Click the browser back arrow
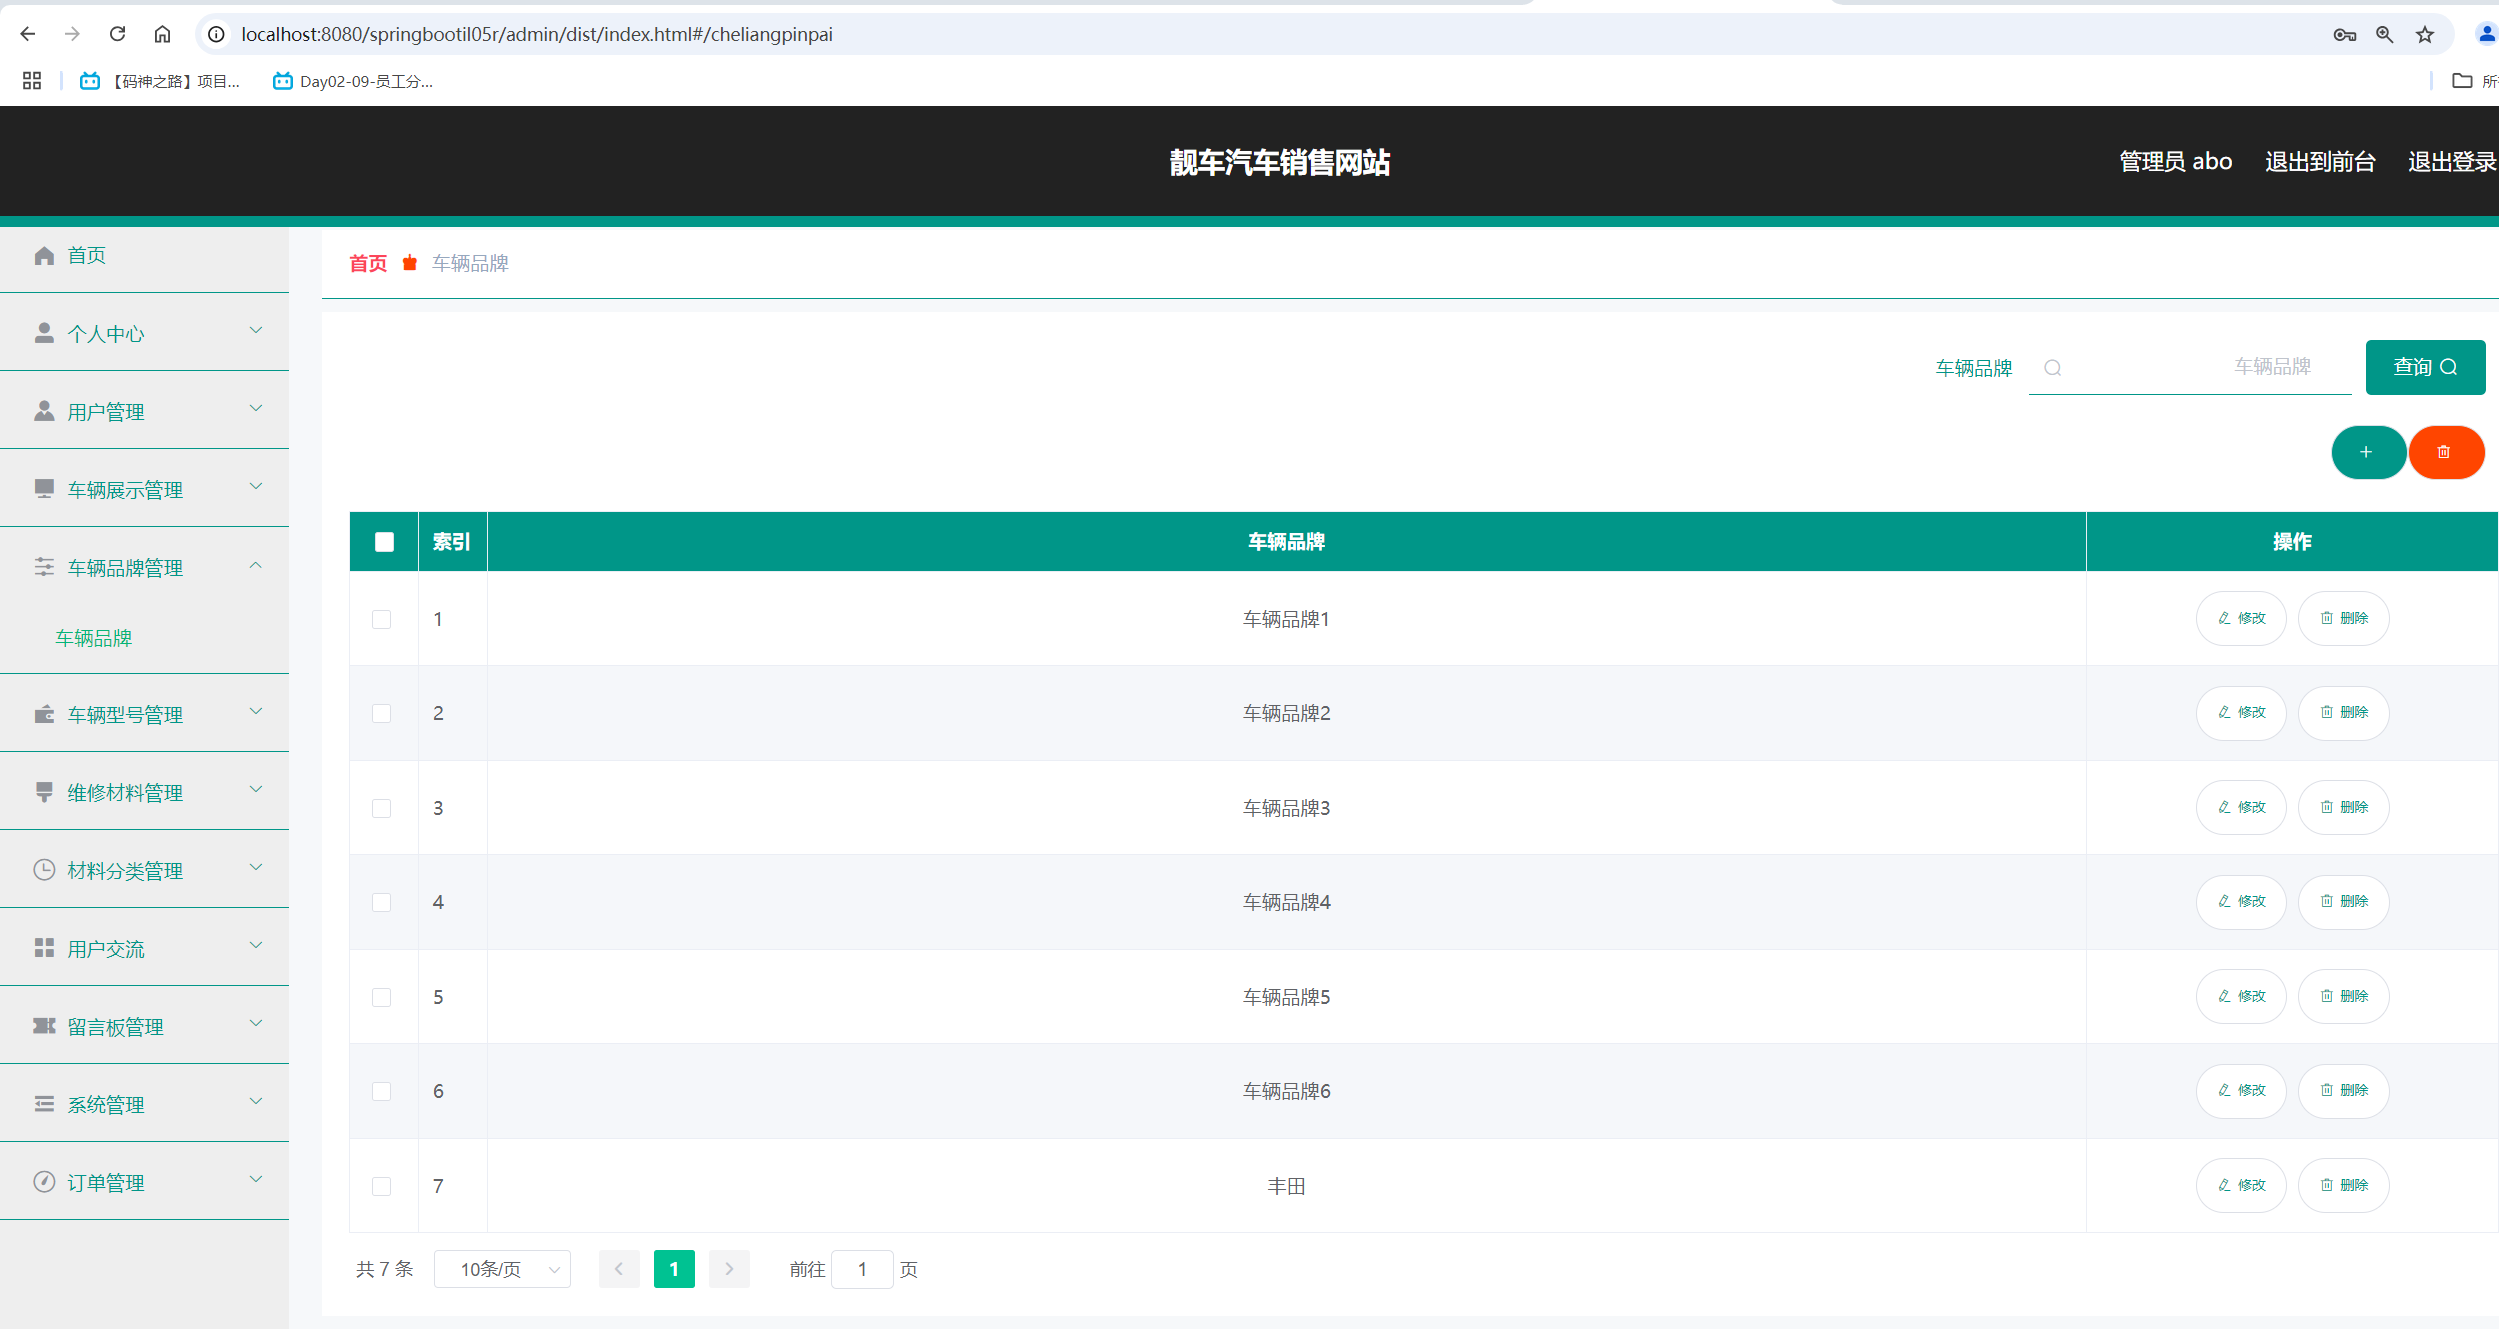The height and width of the screenshot is (1329, 2499). coord(28,34)
